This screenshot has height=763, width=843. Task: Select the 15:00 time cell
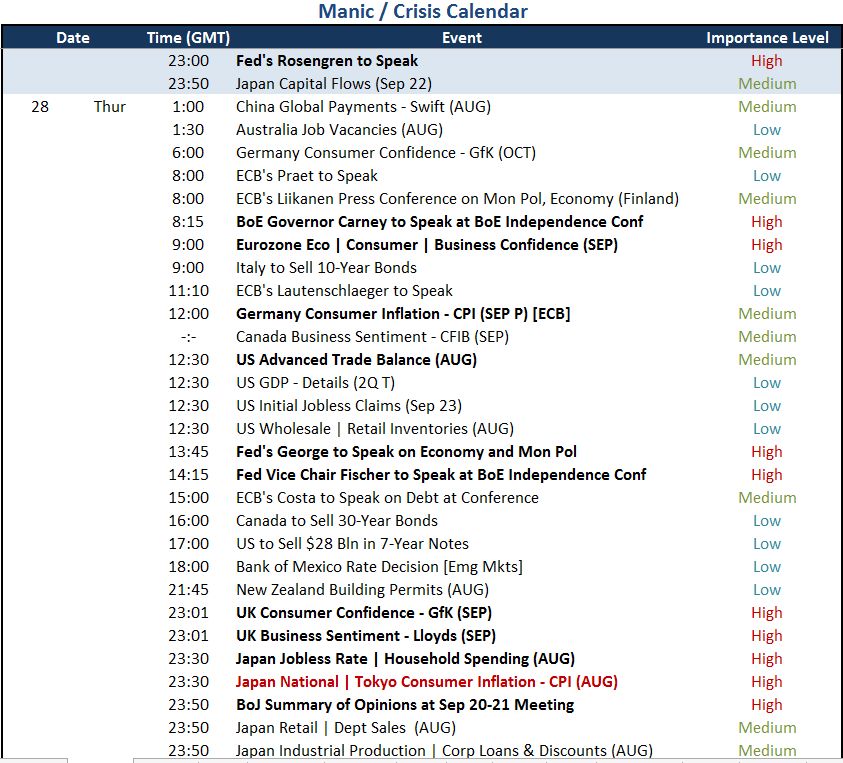(x=188, y=498)
